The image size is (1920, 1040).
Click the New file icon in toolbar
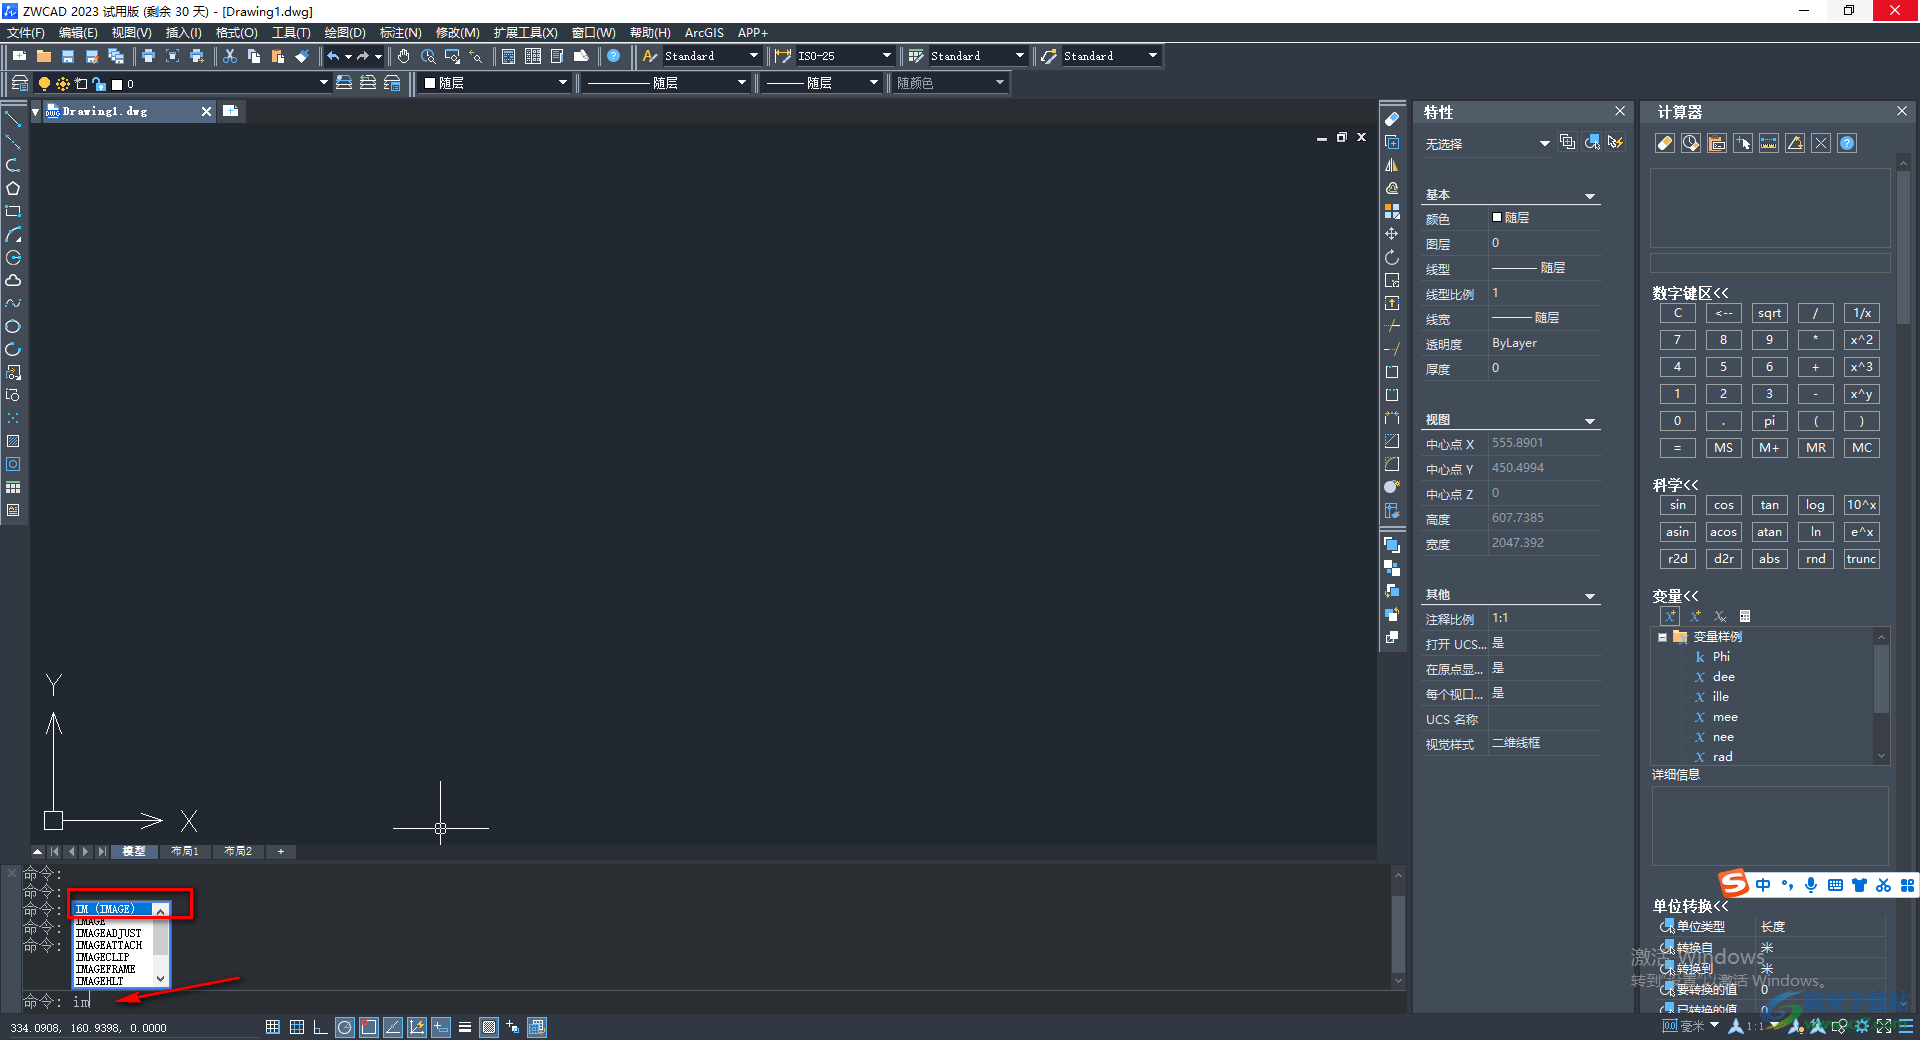(19, 56)
